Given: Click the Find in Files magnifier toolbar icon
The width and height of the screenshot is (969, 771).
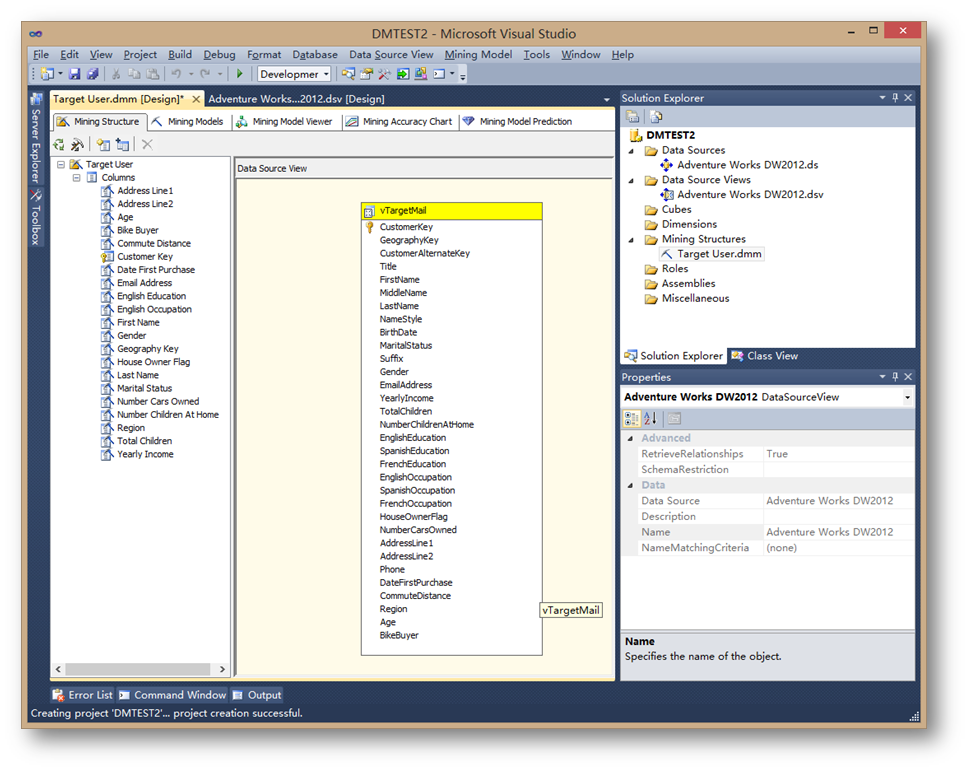Looking at the screenshot, I should coord(349,74).
